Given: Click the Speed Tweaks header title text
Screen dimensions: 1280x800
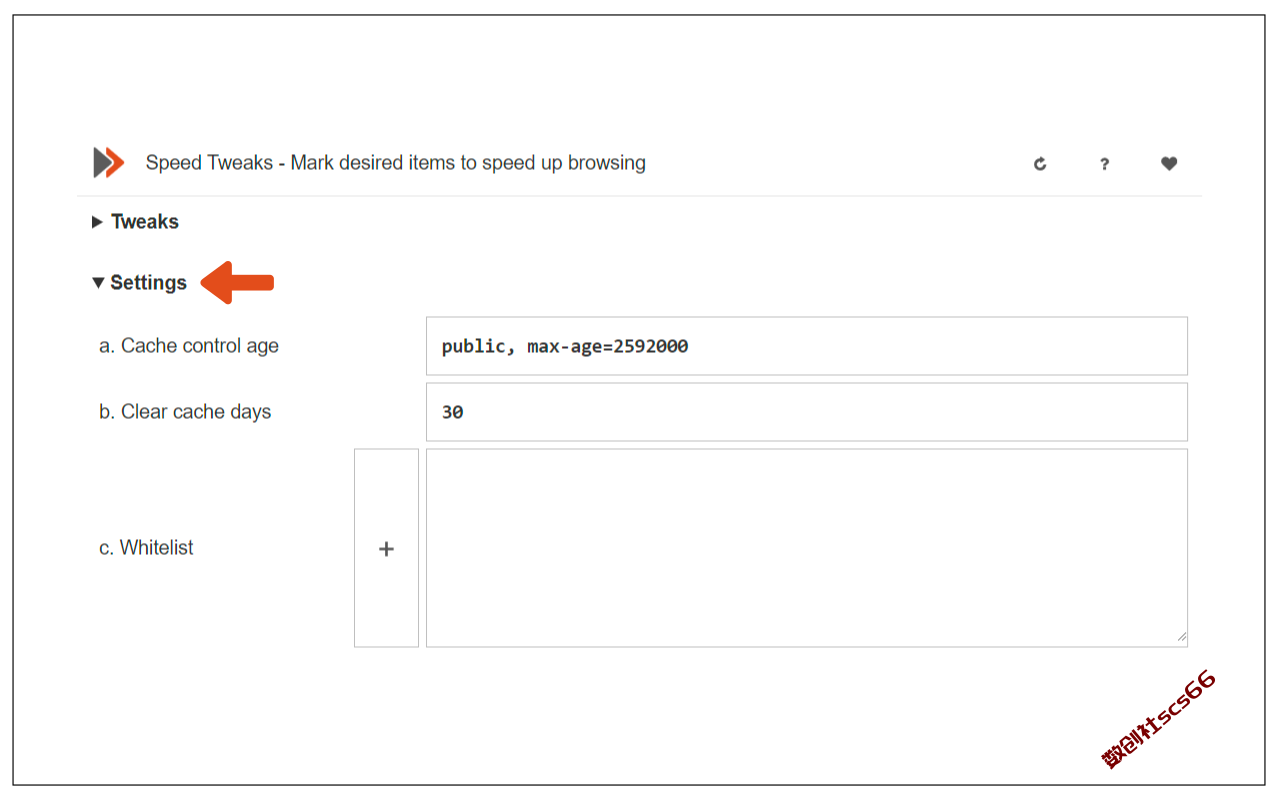Looking at the screenshot, I should [396, 163].
